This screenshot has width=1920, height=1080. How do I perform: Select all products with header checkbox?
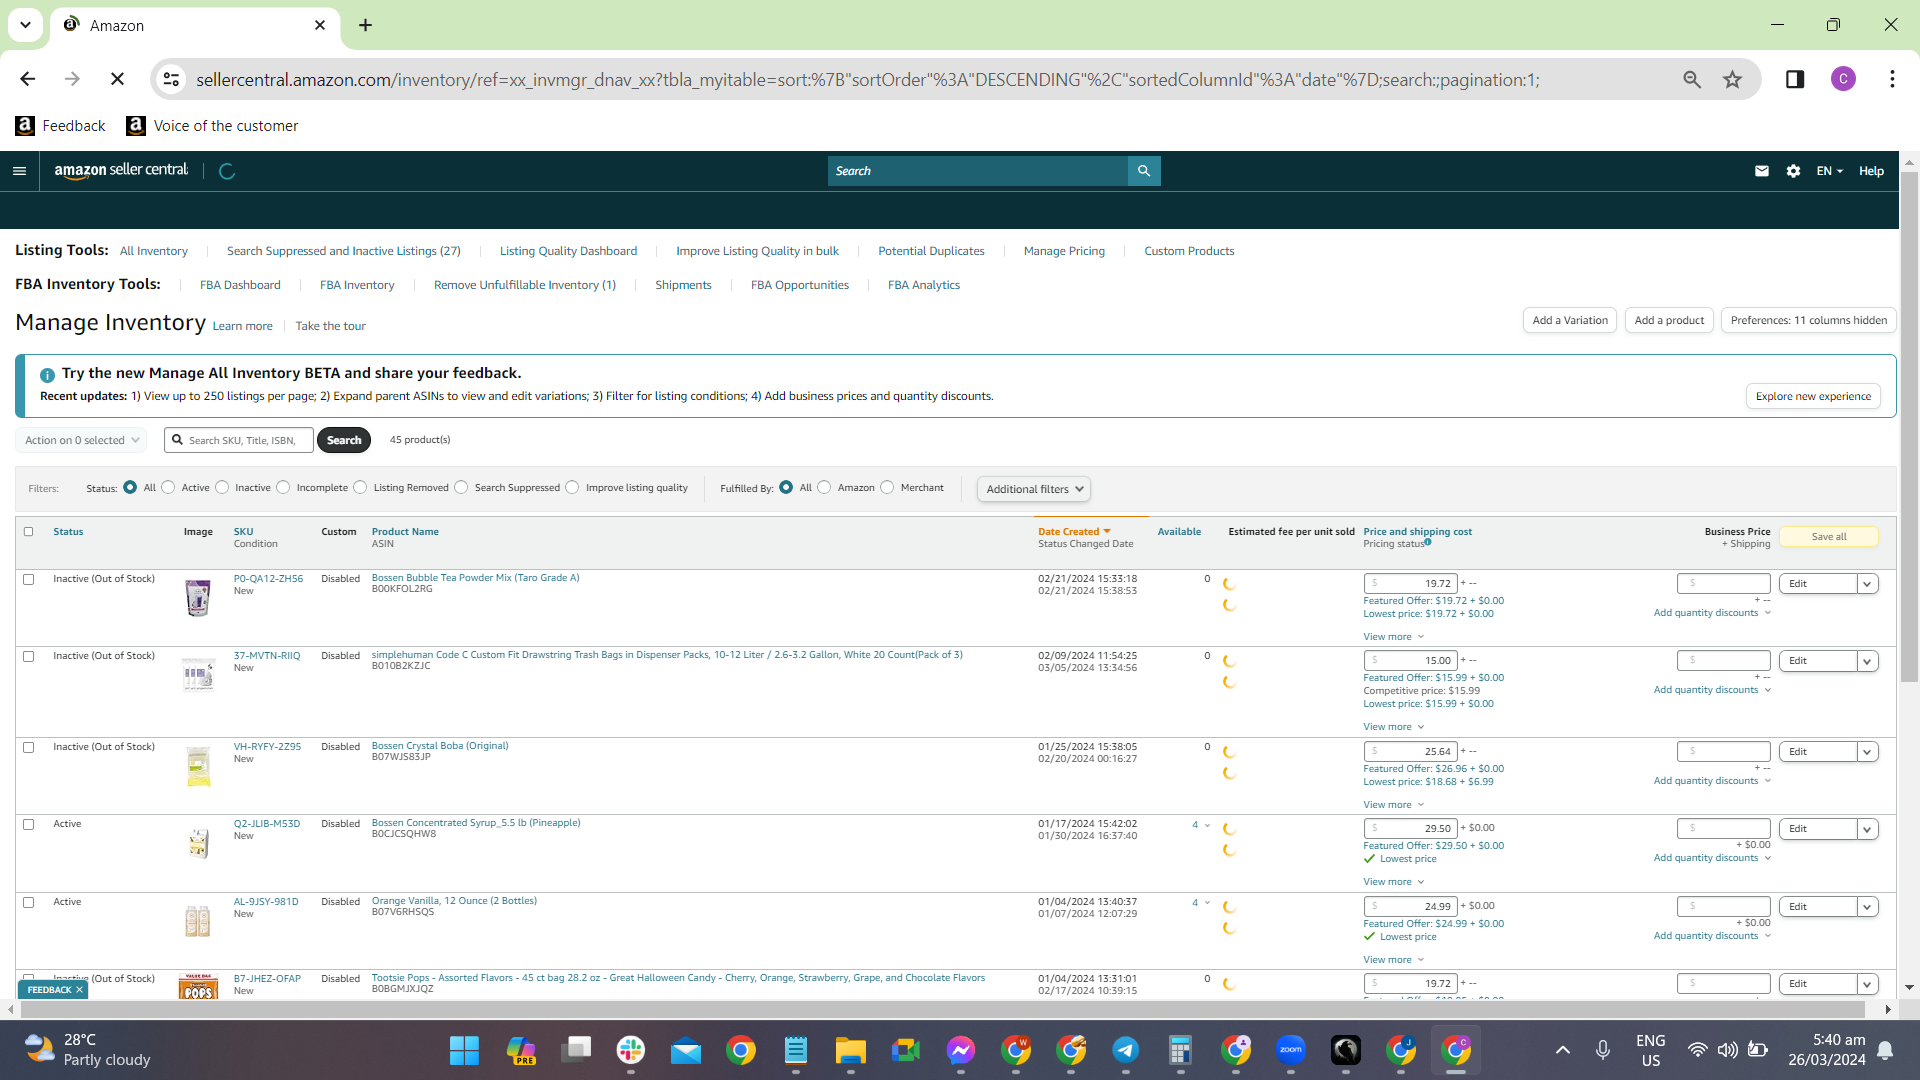point(28,532)
